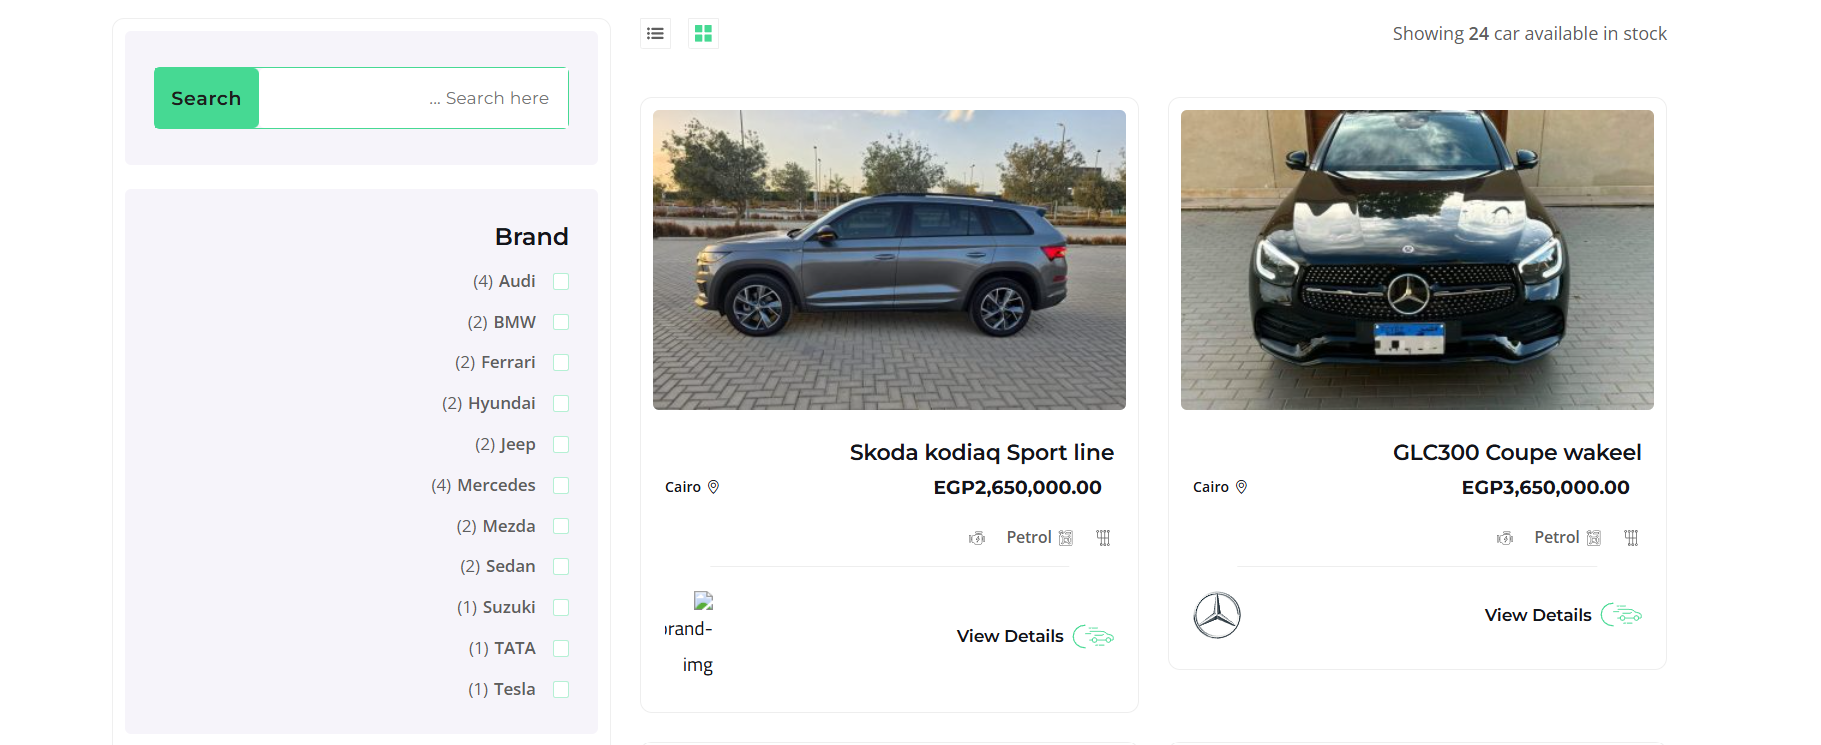Switch to grid view layout icon

tap(703, 34)
